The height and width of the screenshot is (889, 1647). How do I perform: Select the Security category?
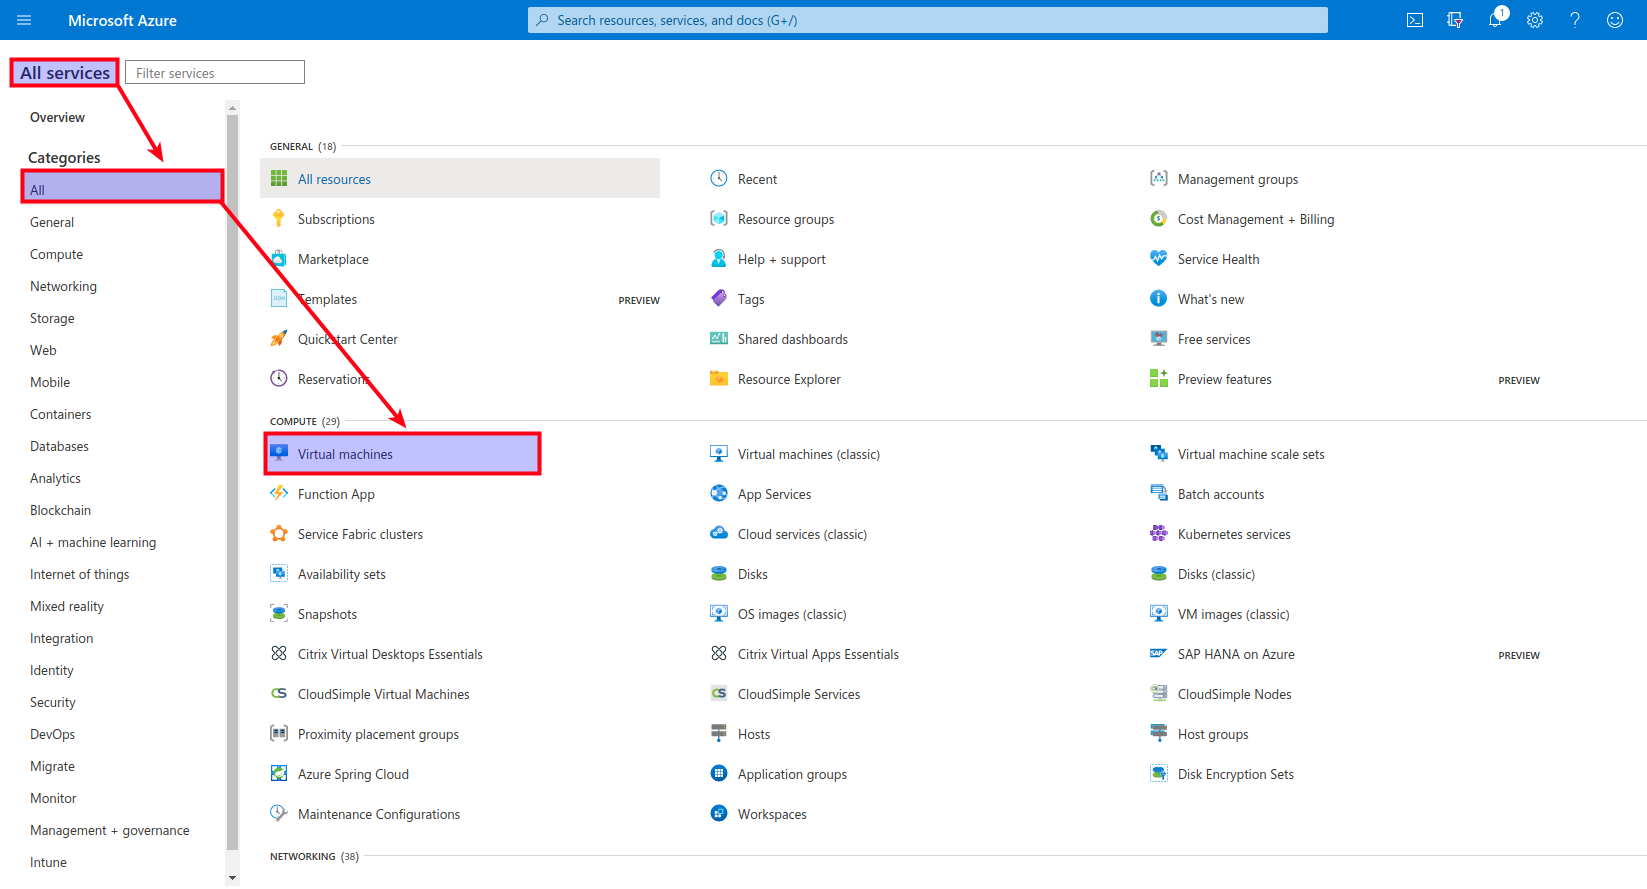coord(52,702)
